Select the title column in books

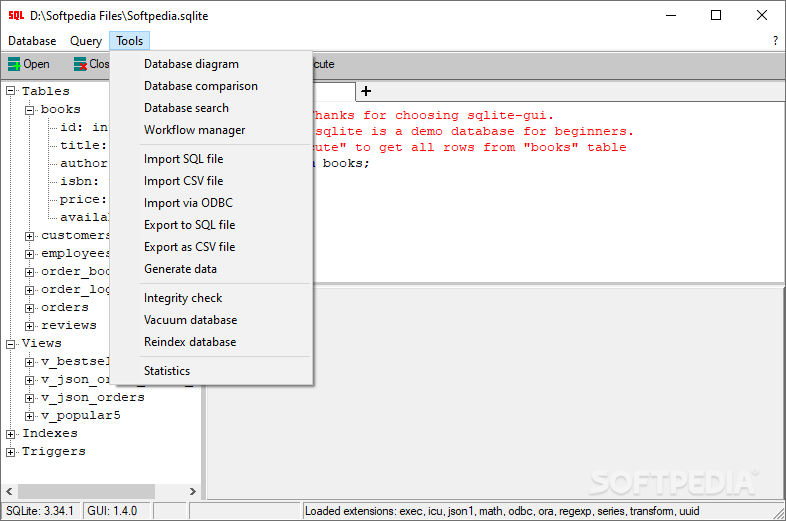click(x=83, y=145)
